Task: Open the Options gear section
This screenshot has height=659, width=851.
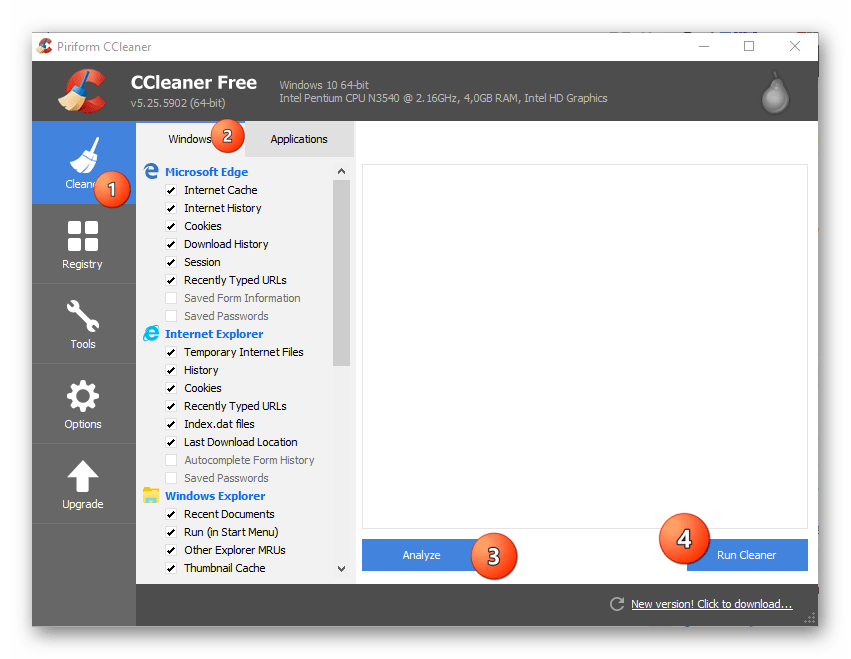Action: (x=82, y=404)
